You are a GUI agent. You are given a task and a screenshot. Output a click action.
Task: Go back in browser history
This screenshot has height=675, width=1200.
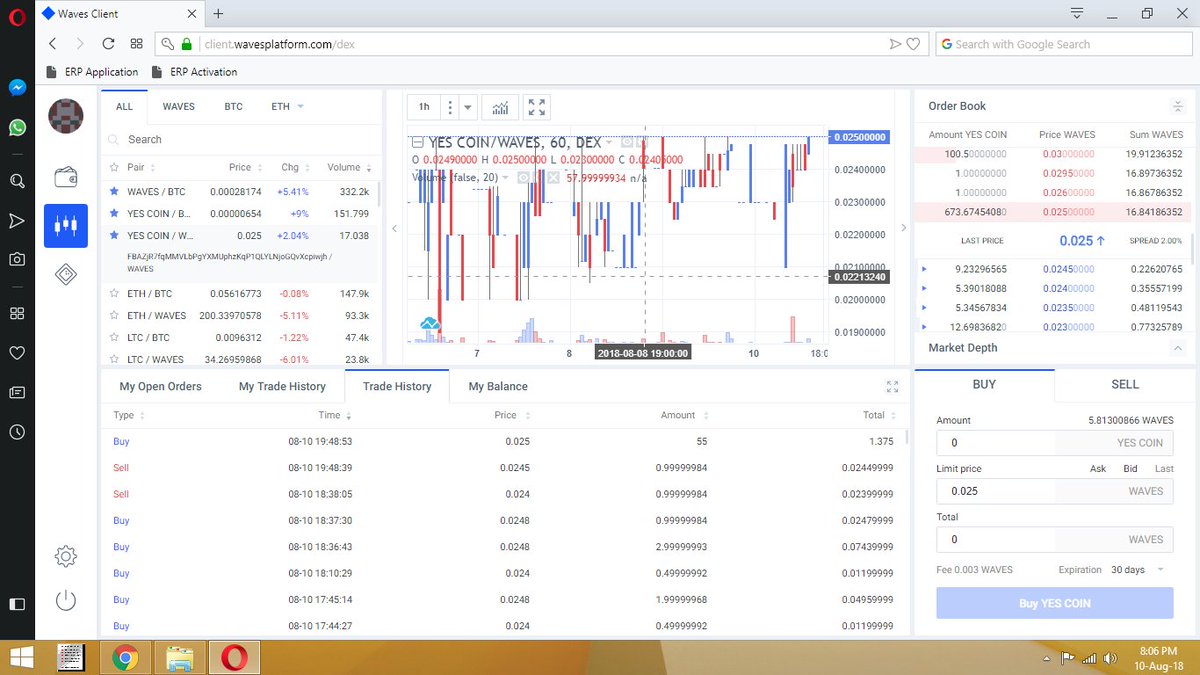53,44
